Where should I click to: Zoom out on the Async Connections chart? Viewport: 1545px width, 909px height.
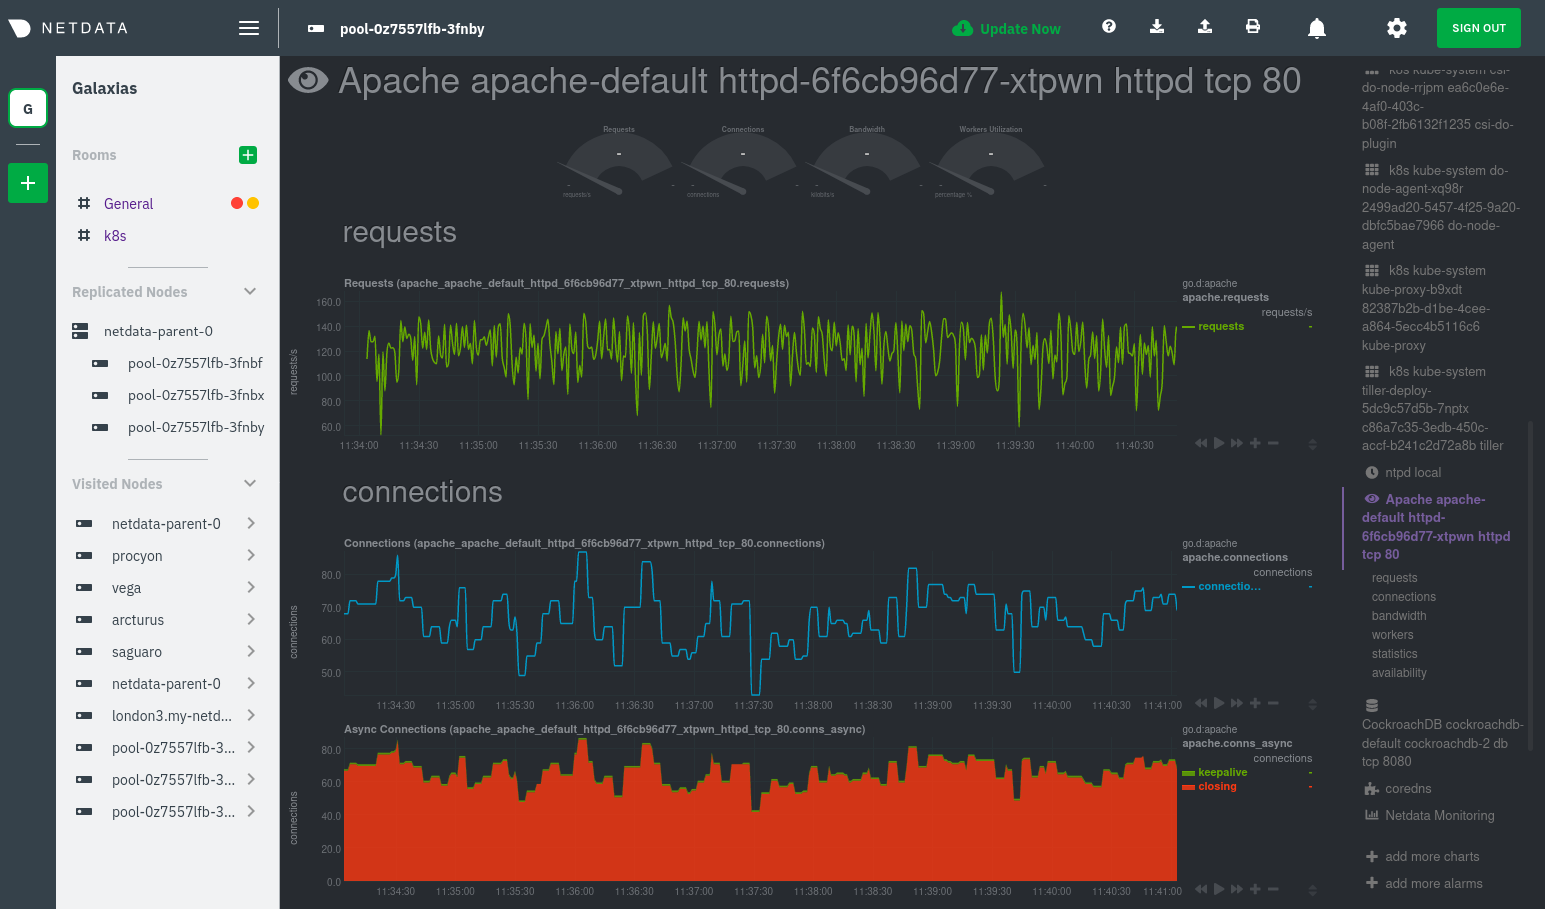[1273, 889]
